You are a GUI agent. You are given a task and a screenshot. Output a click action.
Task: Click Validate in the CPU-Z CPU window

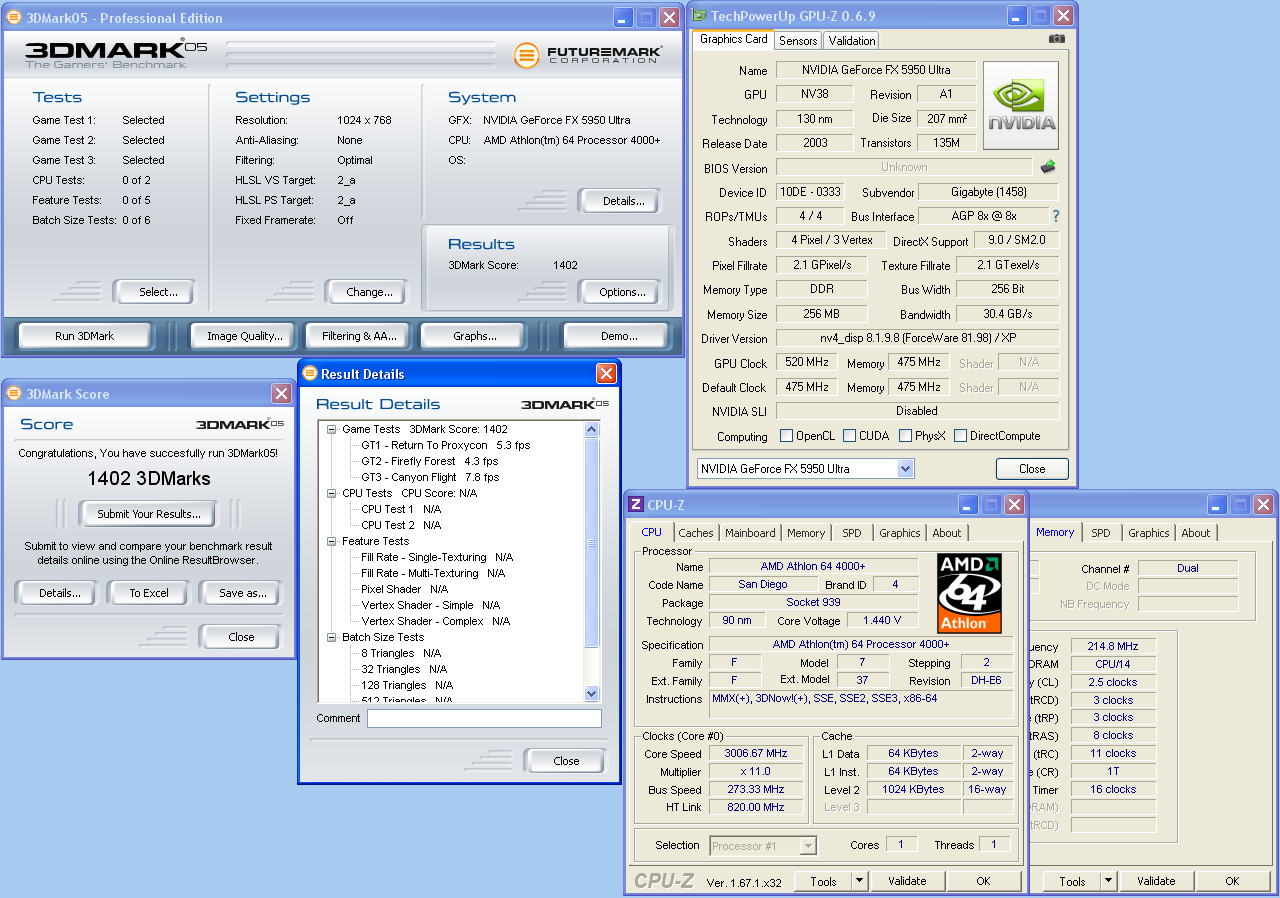point(907,881)
